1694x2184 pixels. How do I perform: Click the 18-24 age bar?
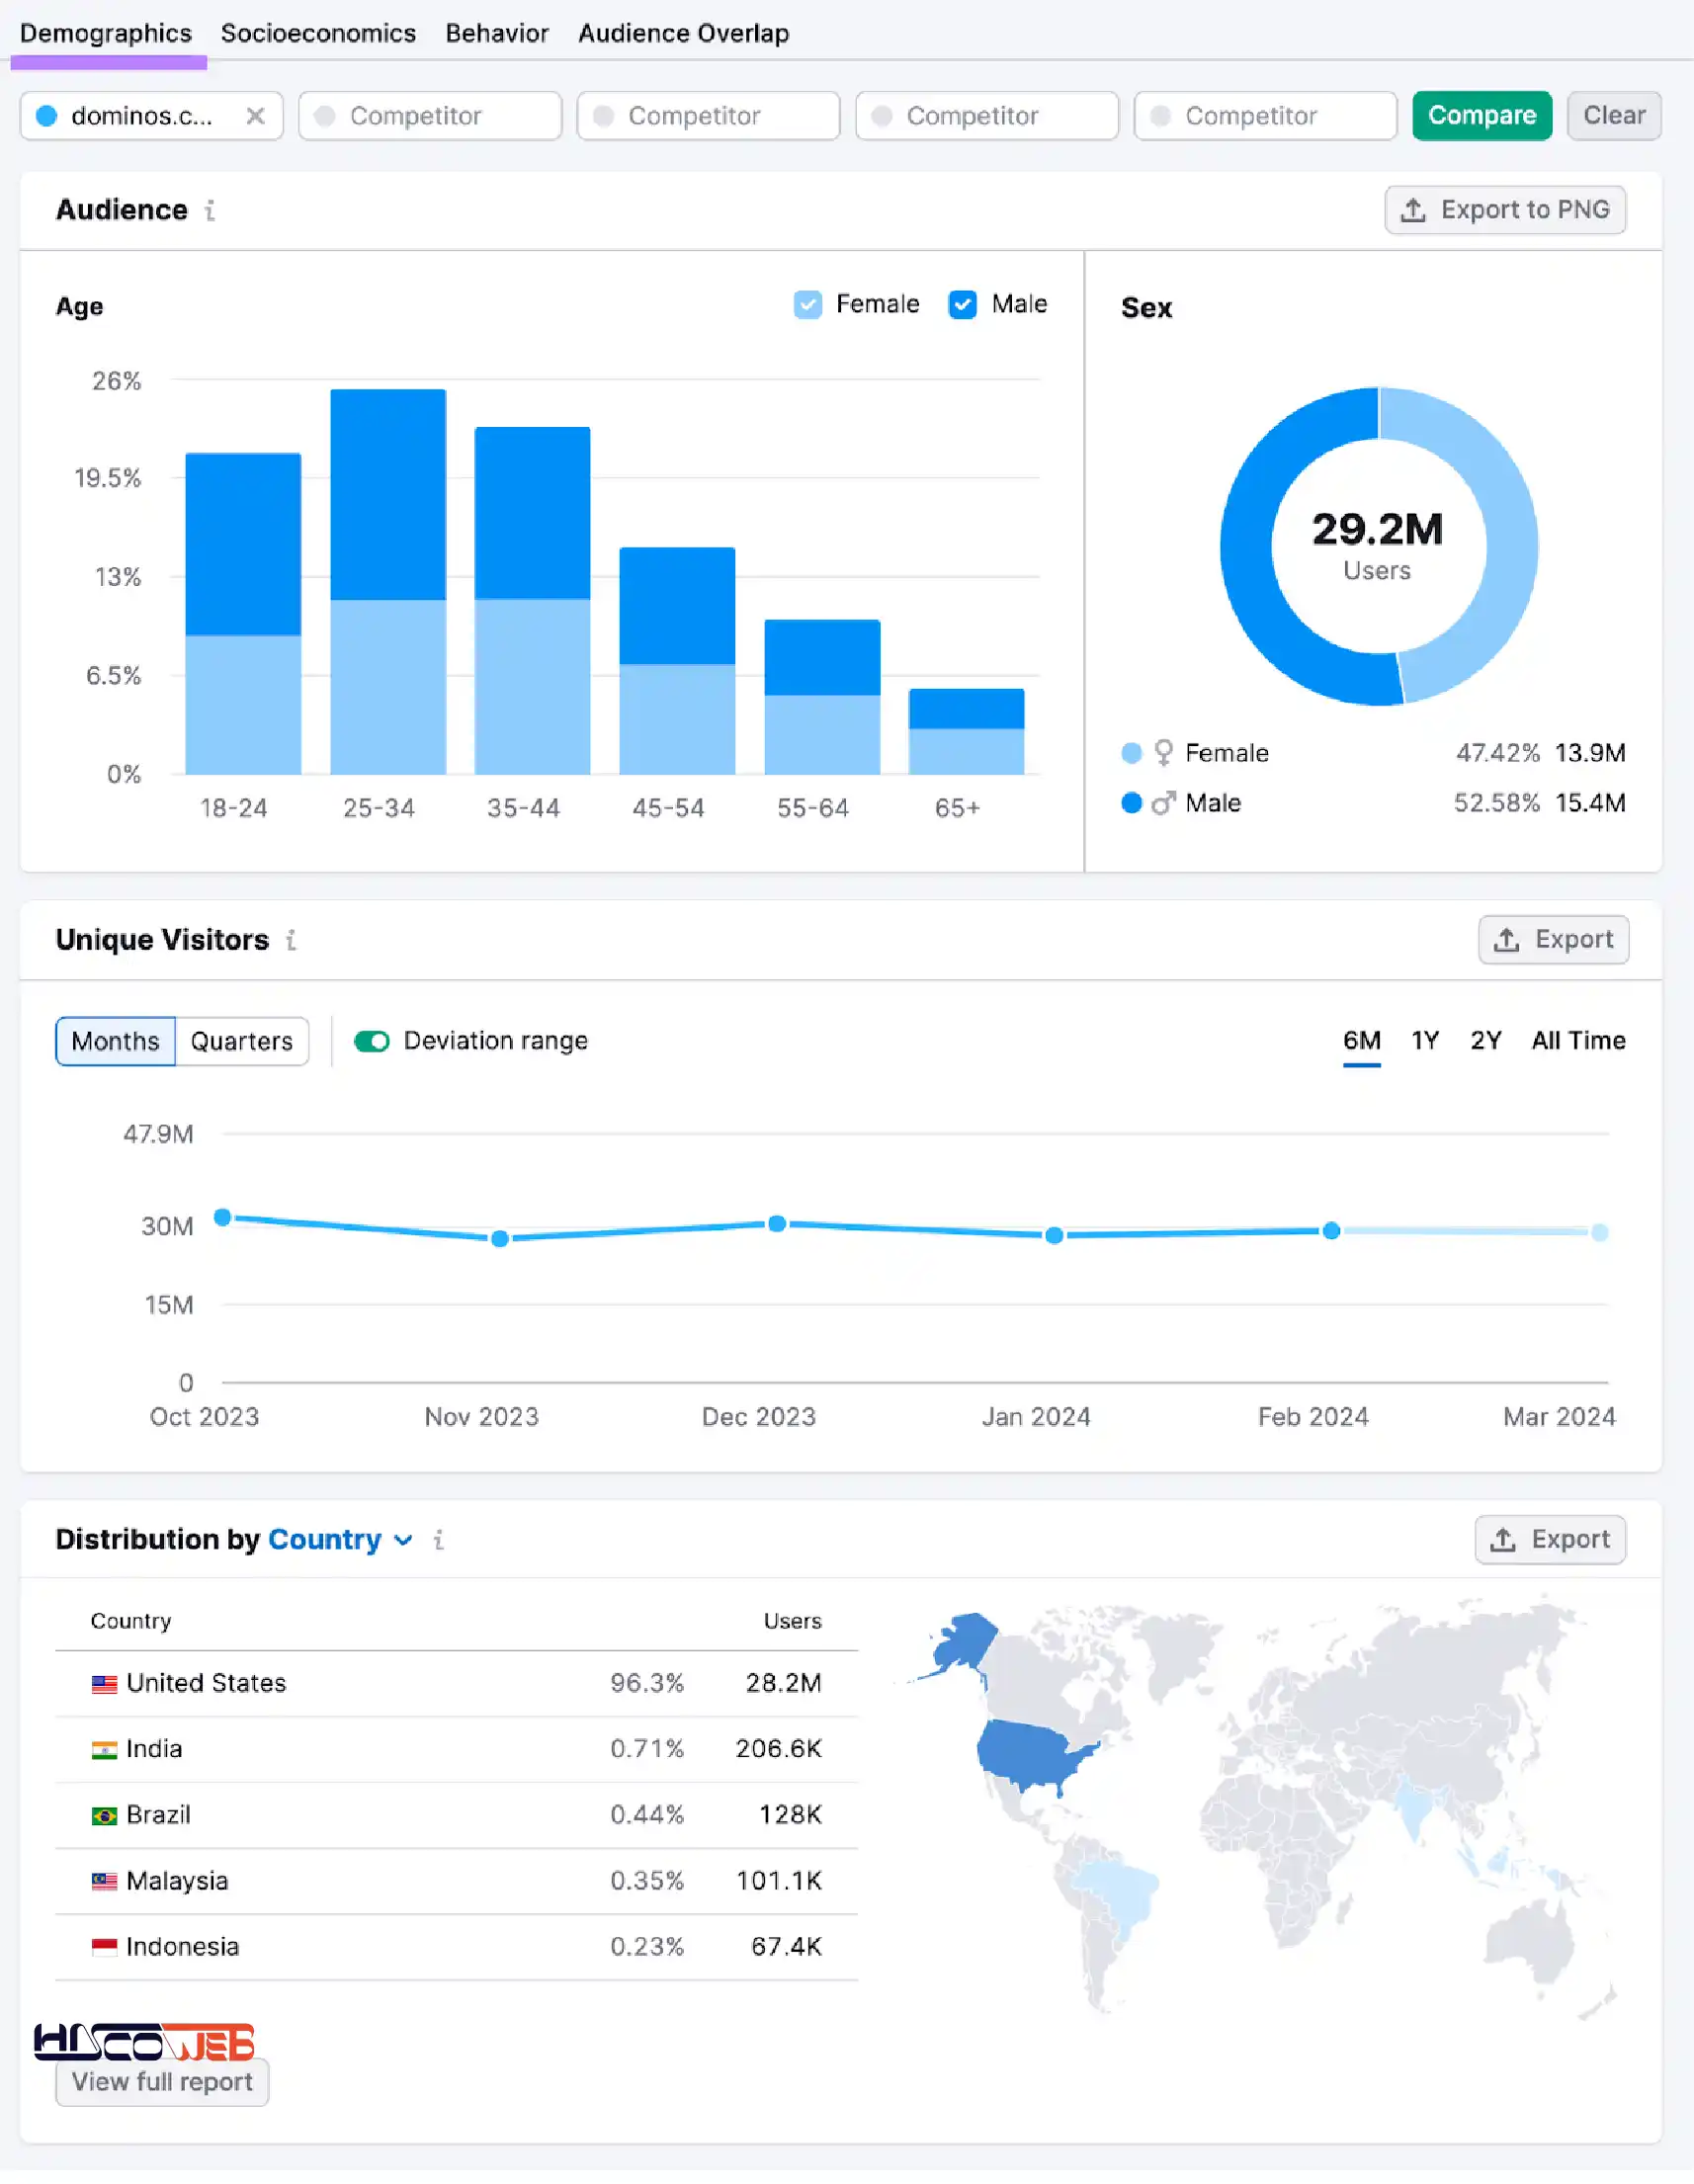pos(243,614)
